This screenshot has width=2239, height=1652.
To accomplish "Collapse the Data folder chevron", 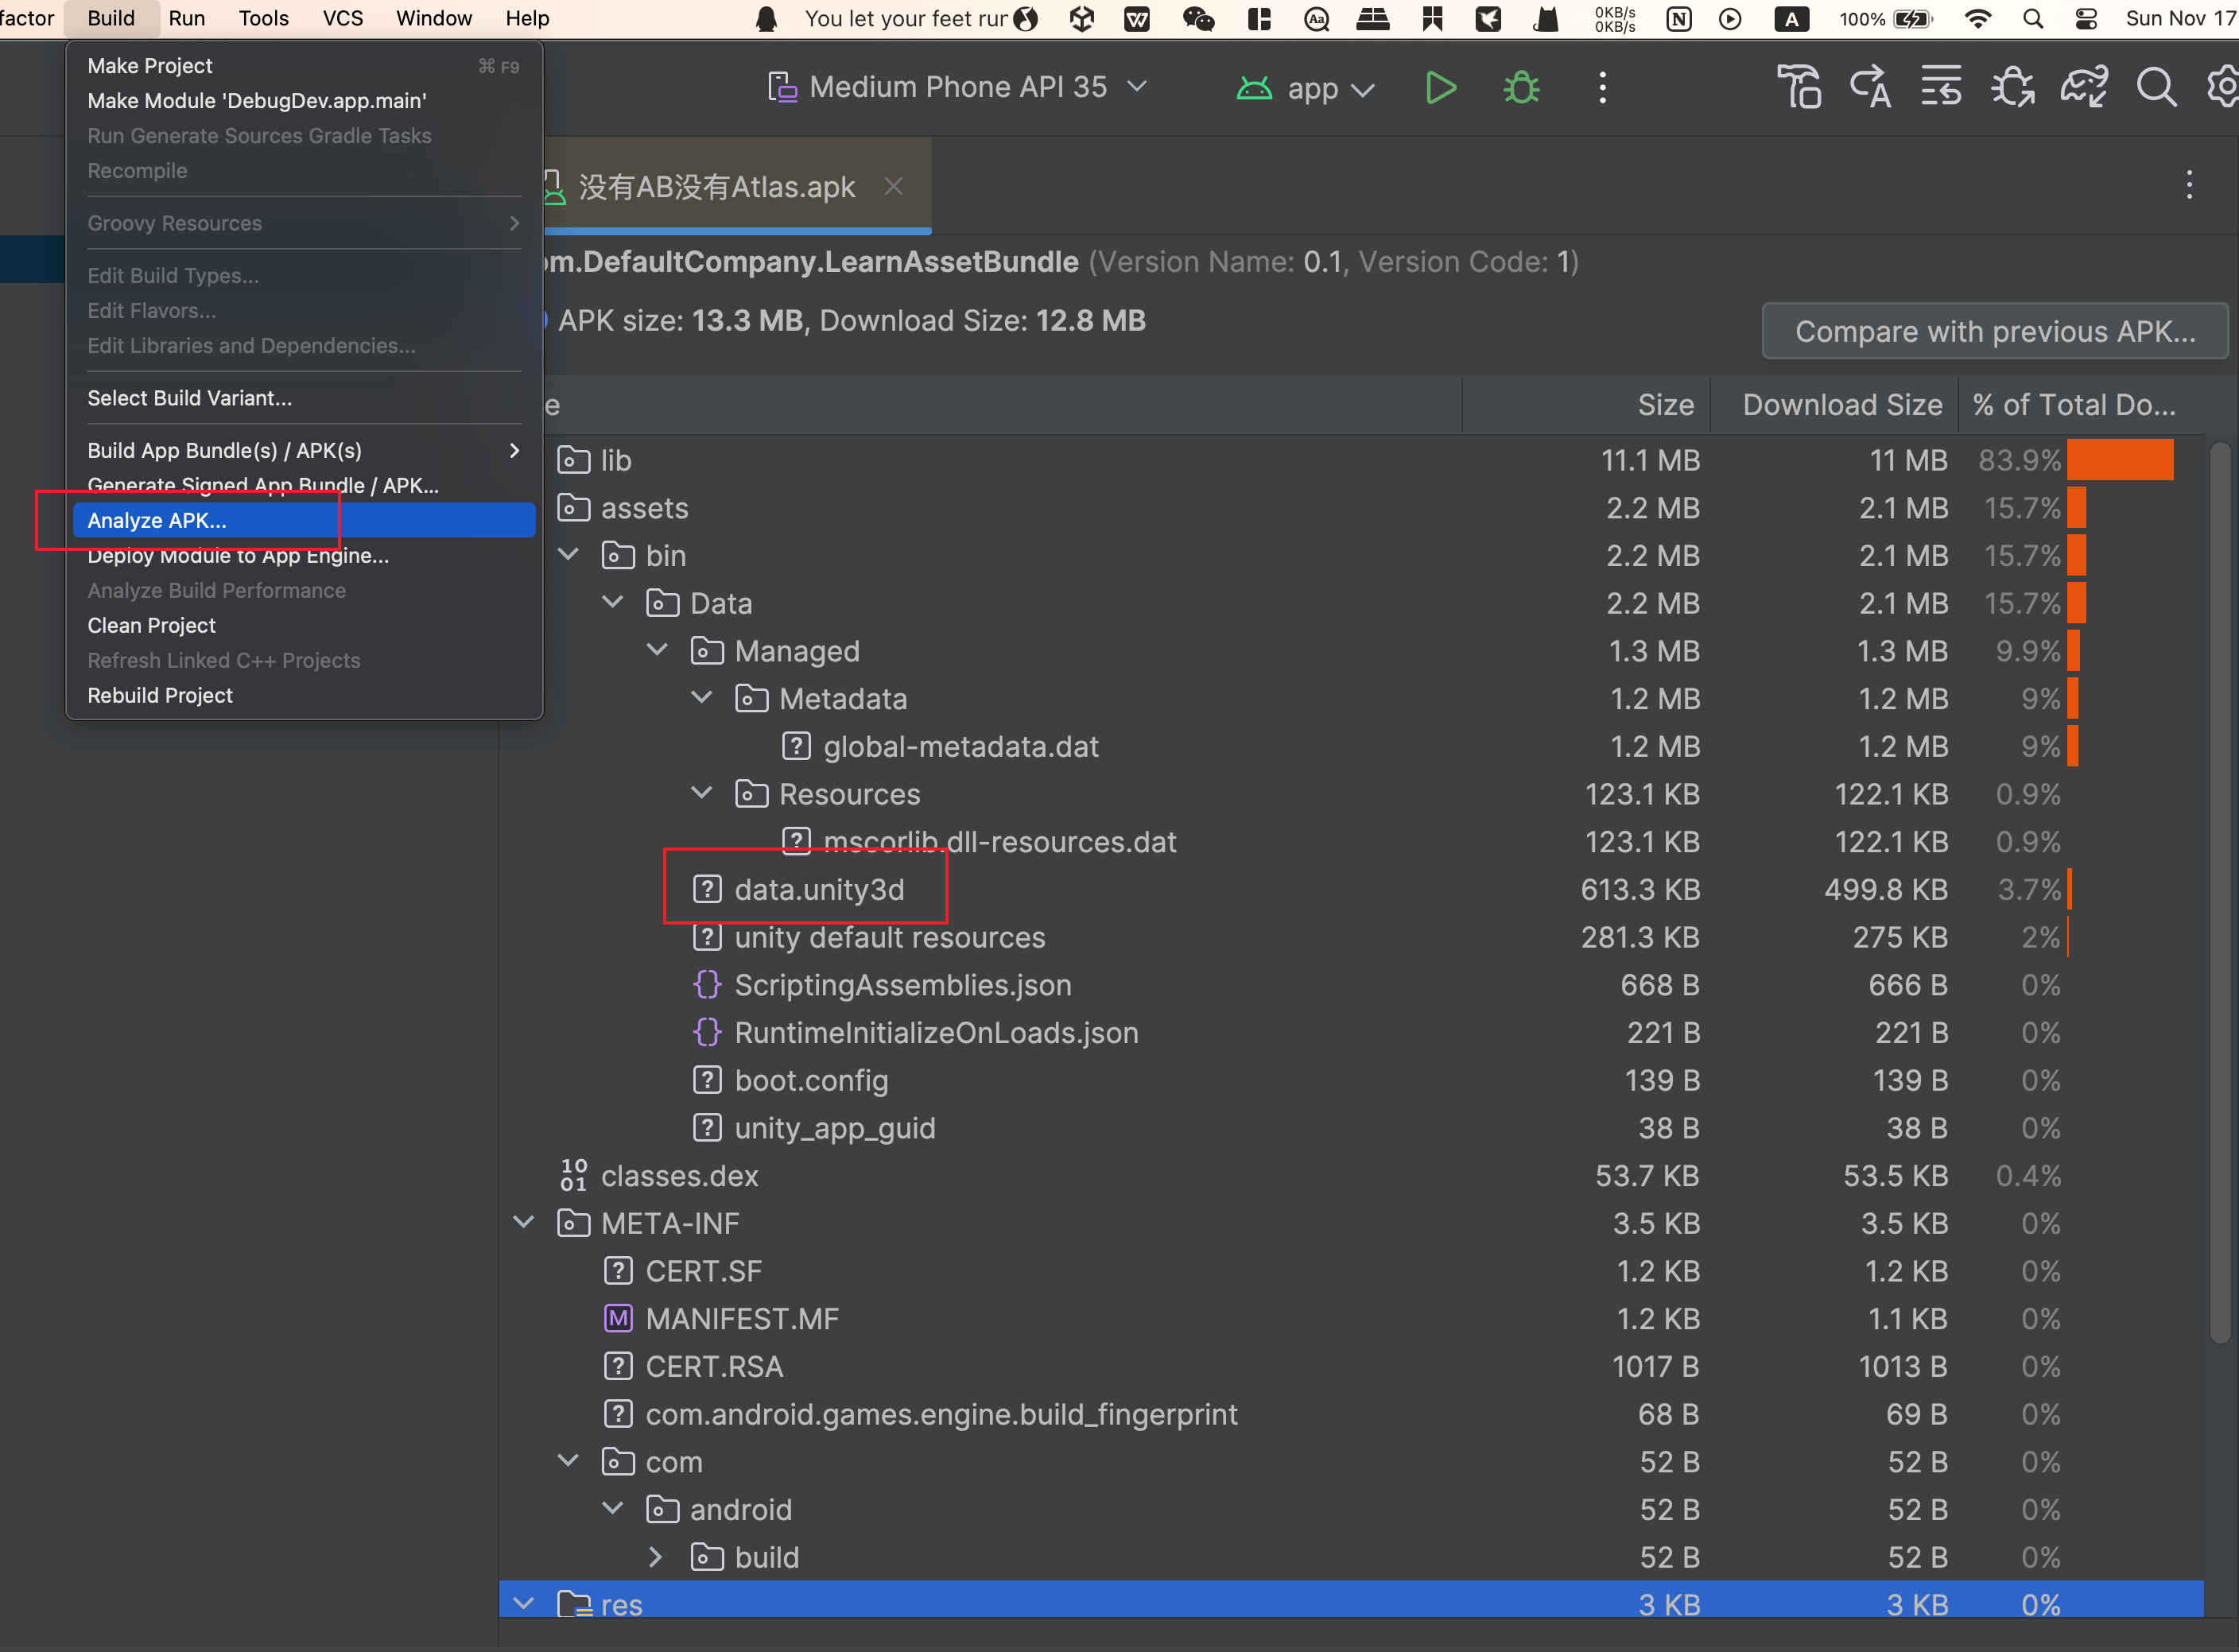I will [613, 602].
